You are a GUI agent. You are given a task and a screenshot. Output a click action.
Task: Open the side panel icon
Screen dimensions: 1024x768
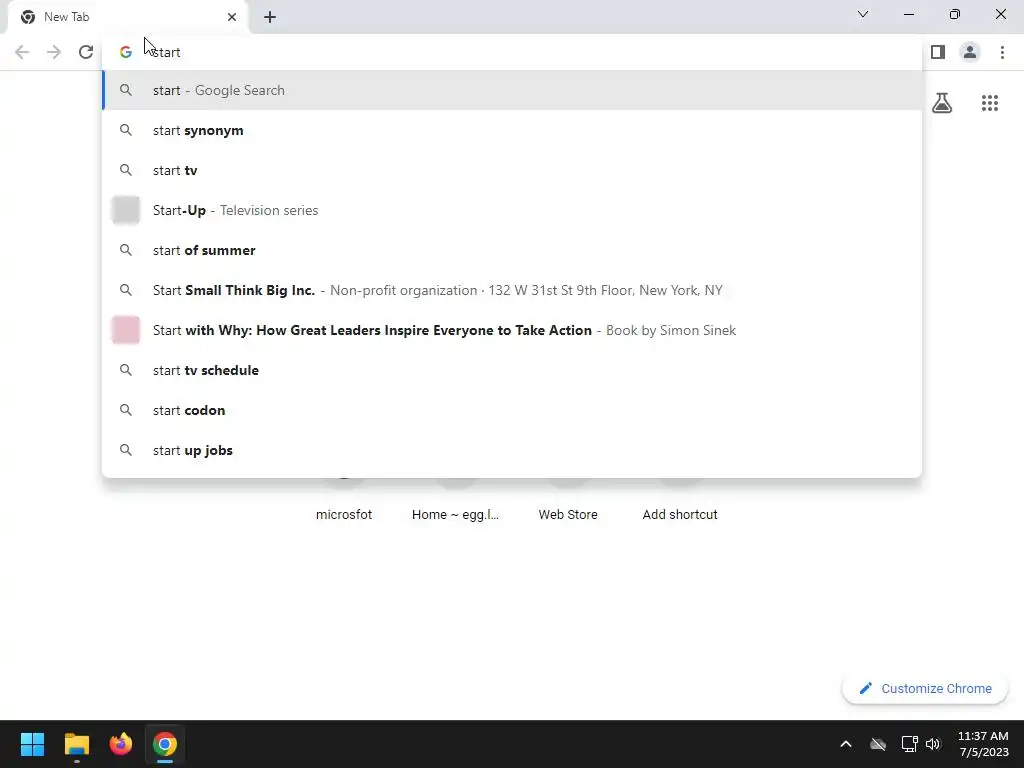(x=938, y=52)
